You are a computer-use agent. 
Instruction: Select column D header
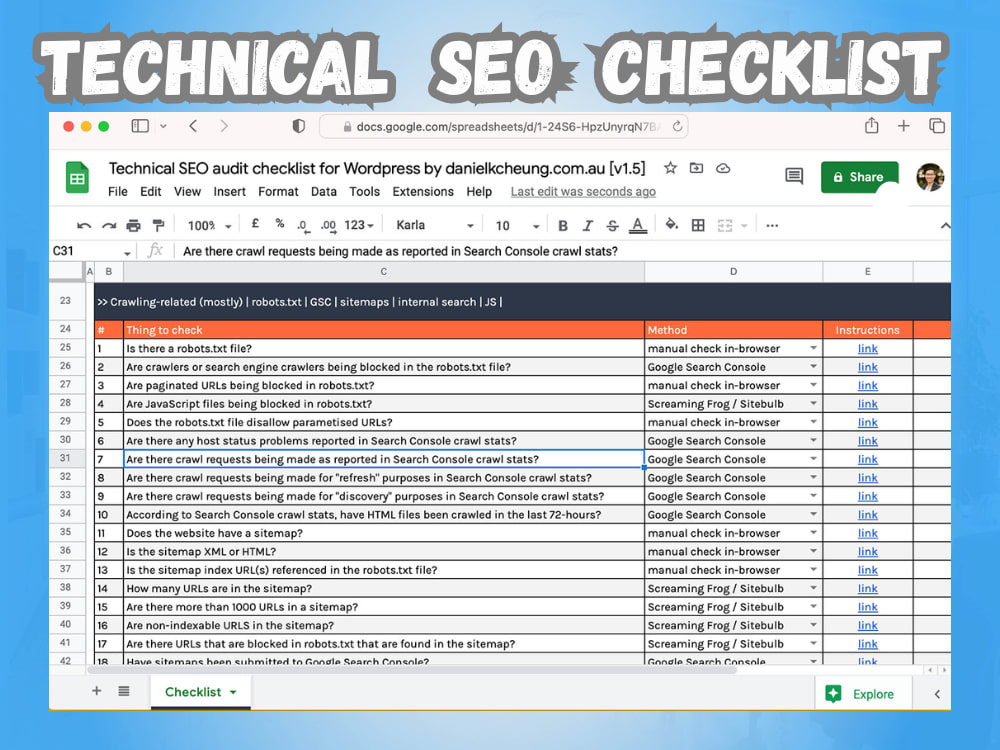point(733,272)
